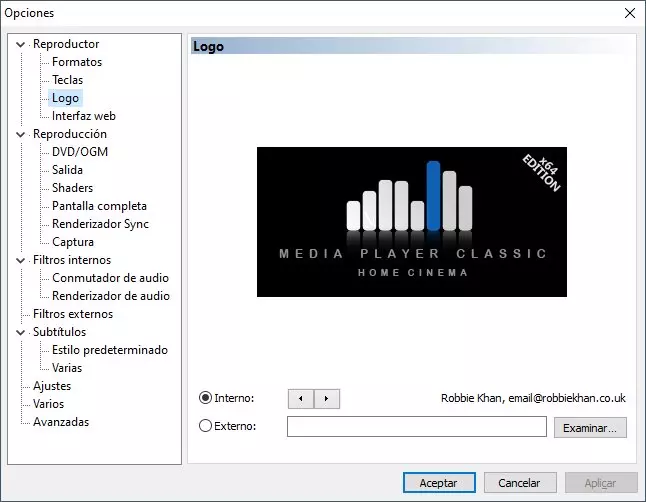Show the next internal logo
Screen dimensions: 646x502
327,399
